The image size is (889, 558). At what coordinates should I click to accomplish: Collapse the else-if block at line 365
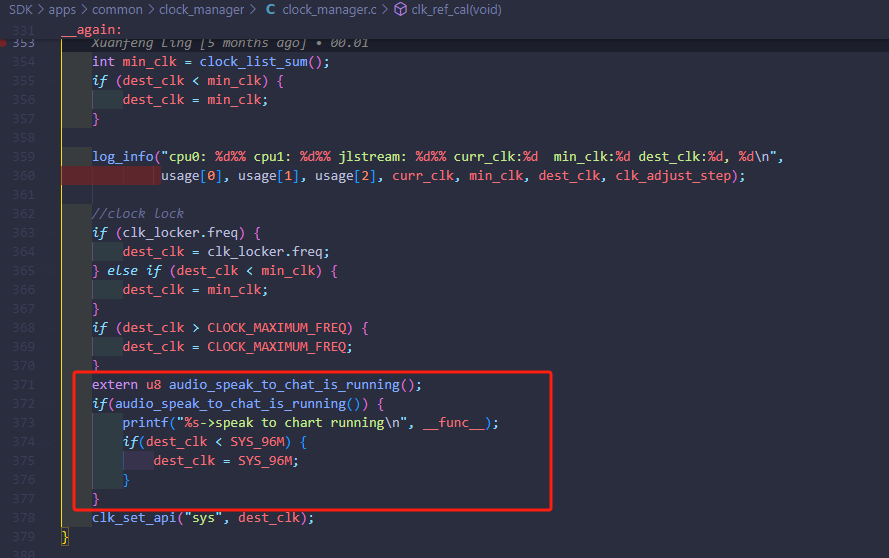(x=50, y=271)
